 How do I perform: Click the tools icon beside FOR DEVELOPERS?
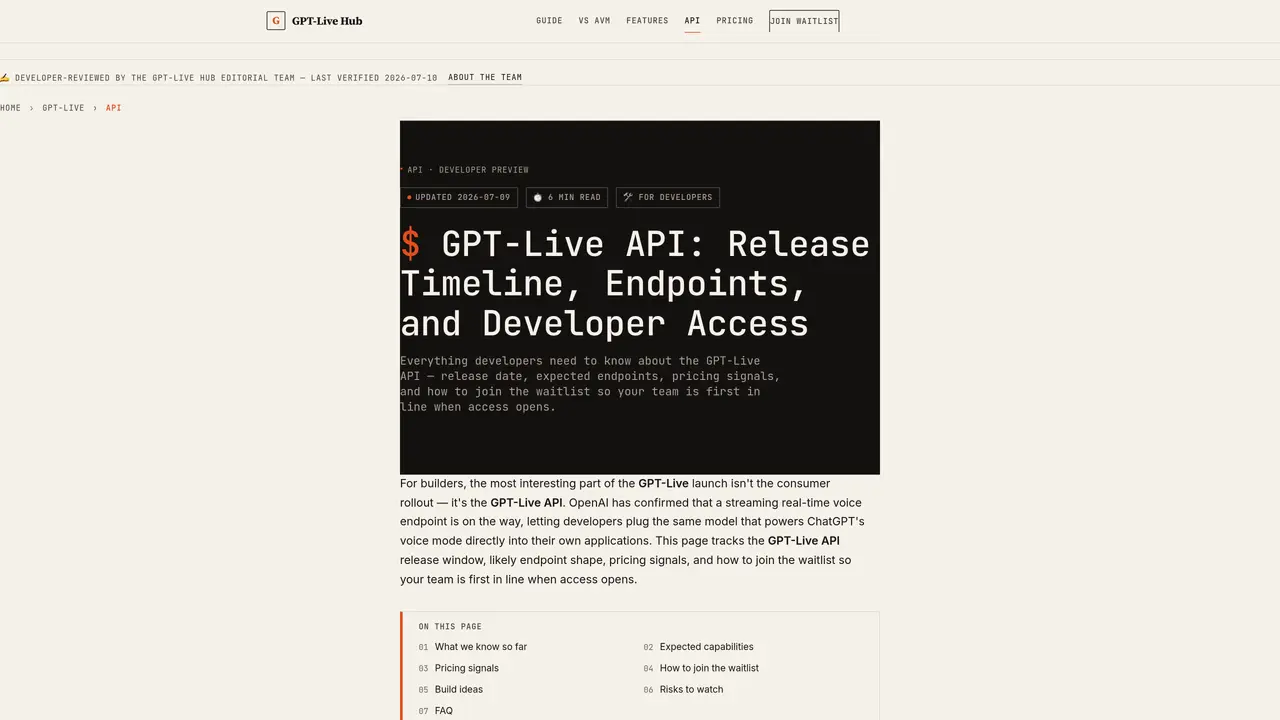pyautogui.click(x=628, y=197)
